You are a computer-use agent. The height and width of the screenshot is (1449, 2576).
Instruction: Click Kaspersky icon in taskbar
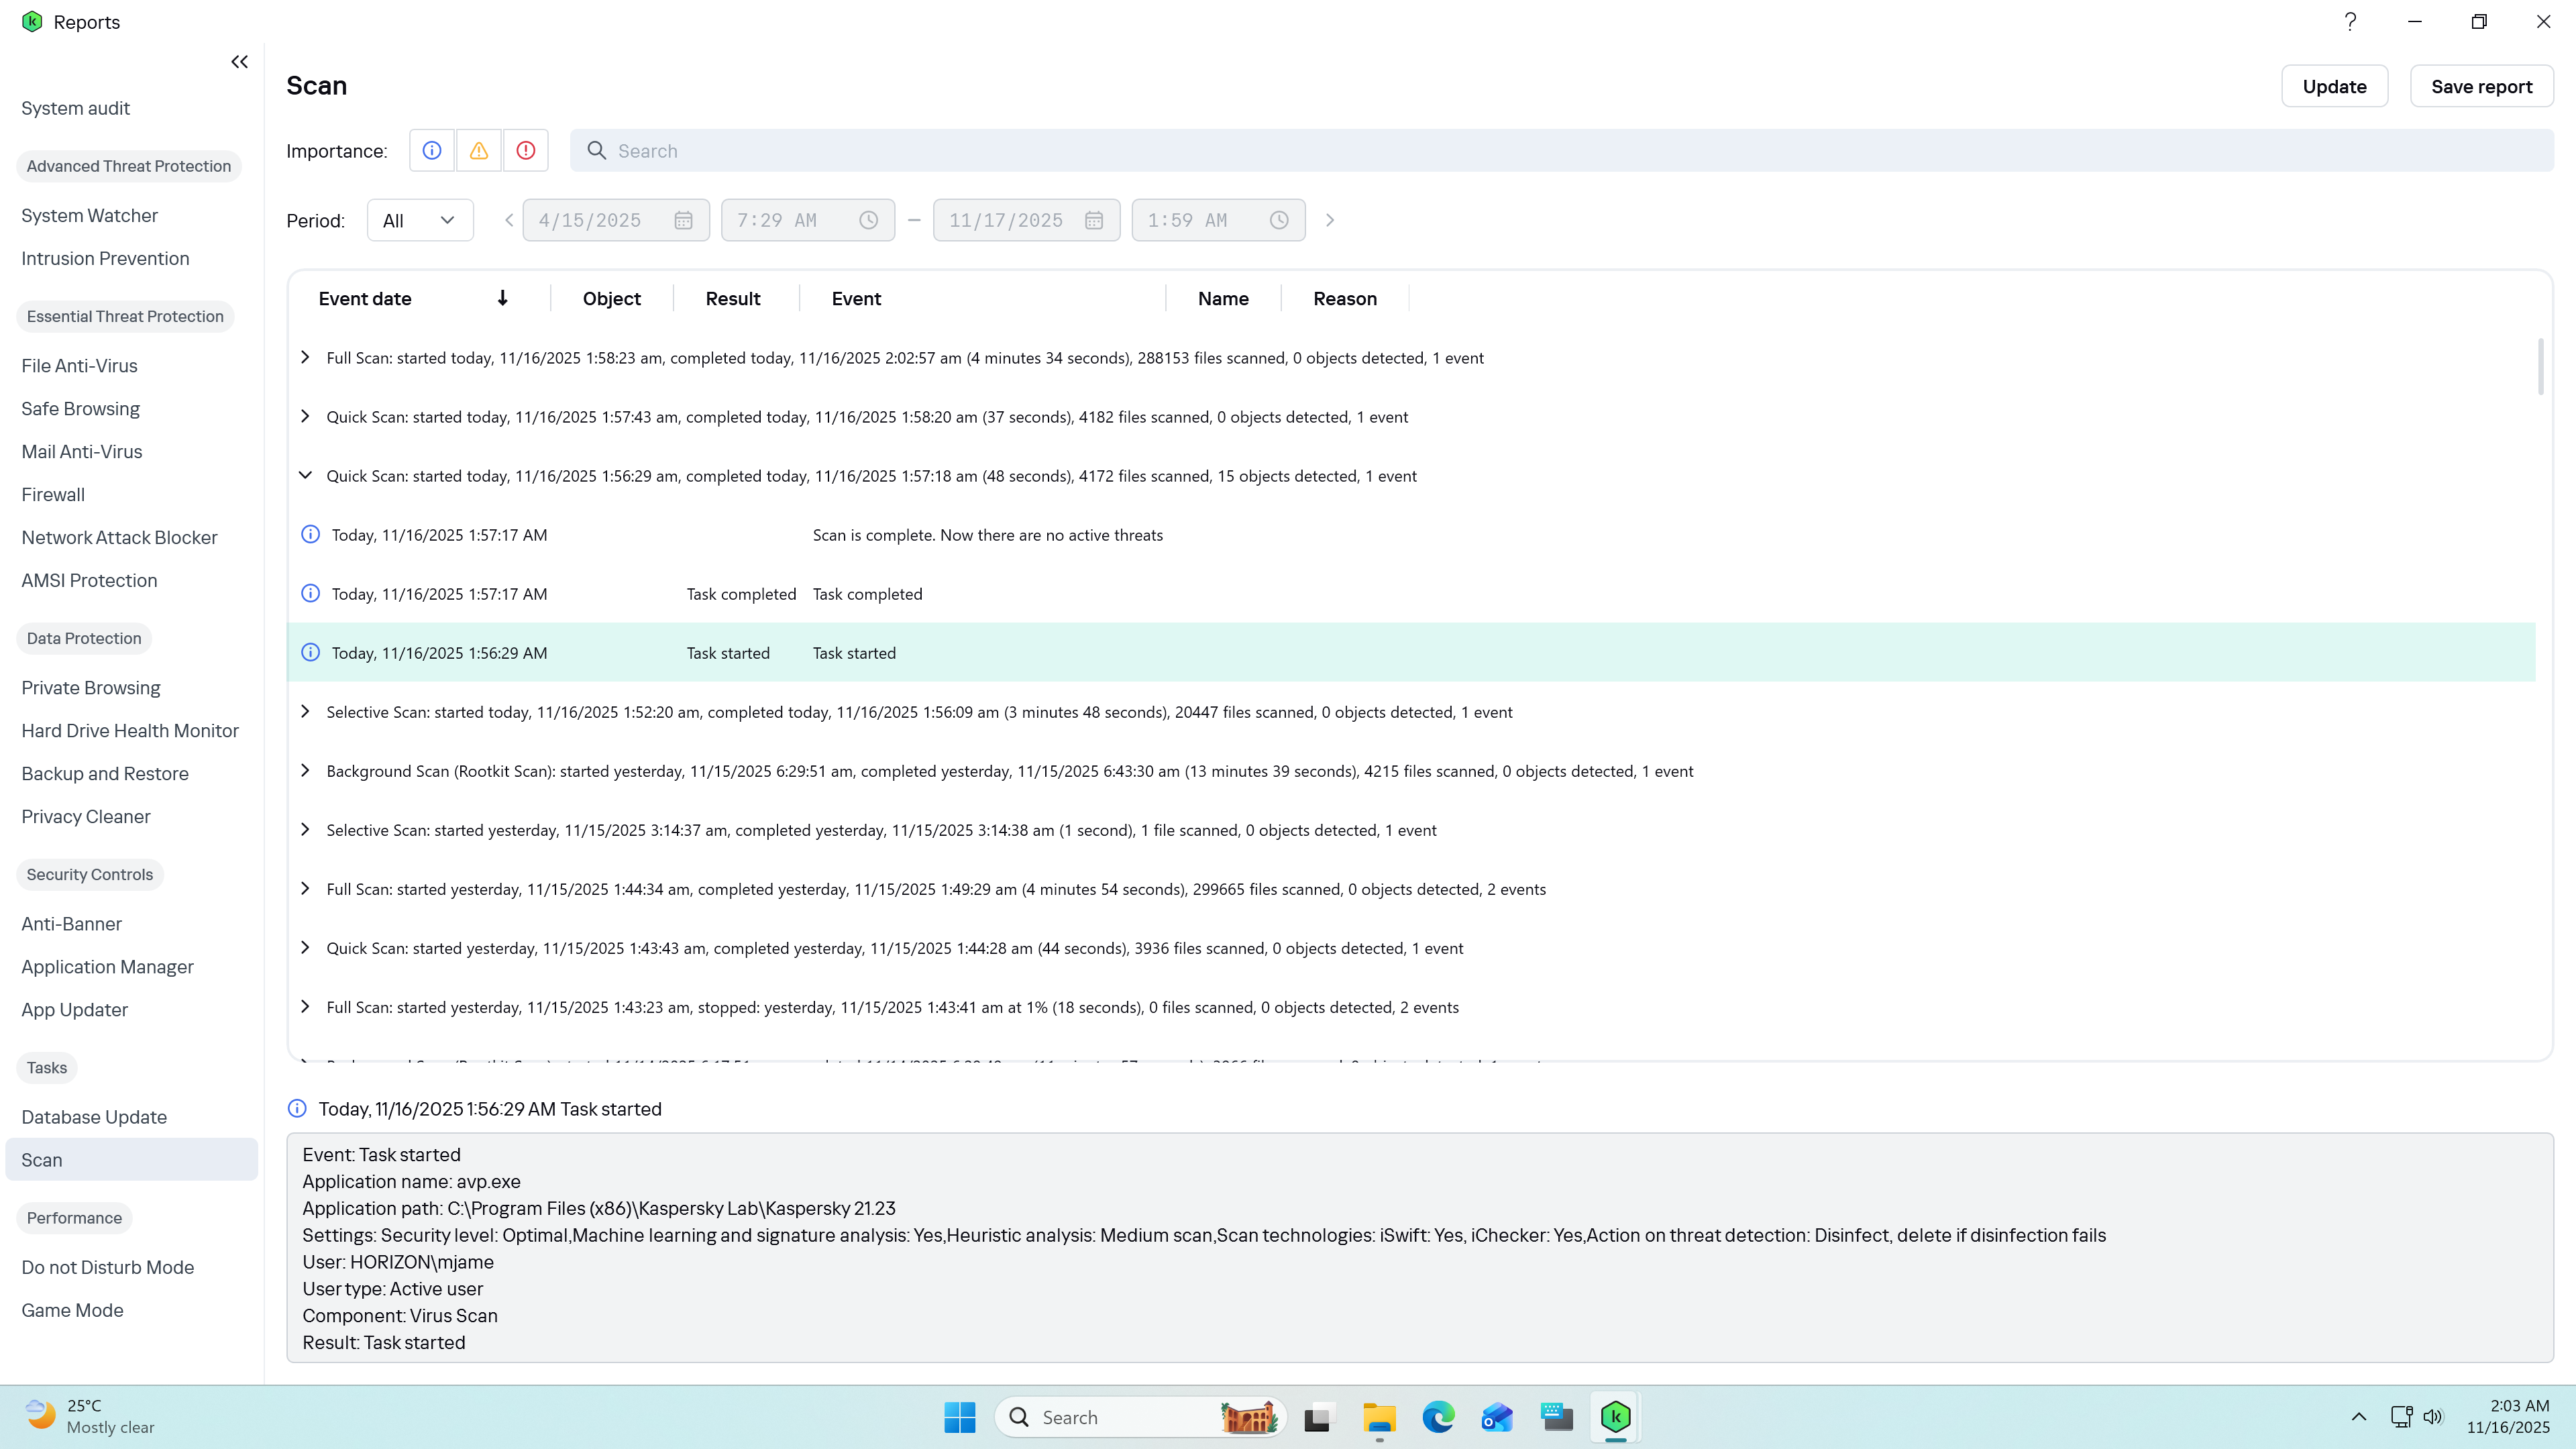pyautogui.click(x=1616, y=1416)
